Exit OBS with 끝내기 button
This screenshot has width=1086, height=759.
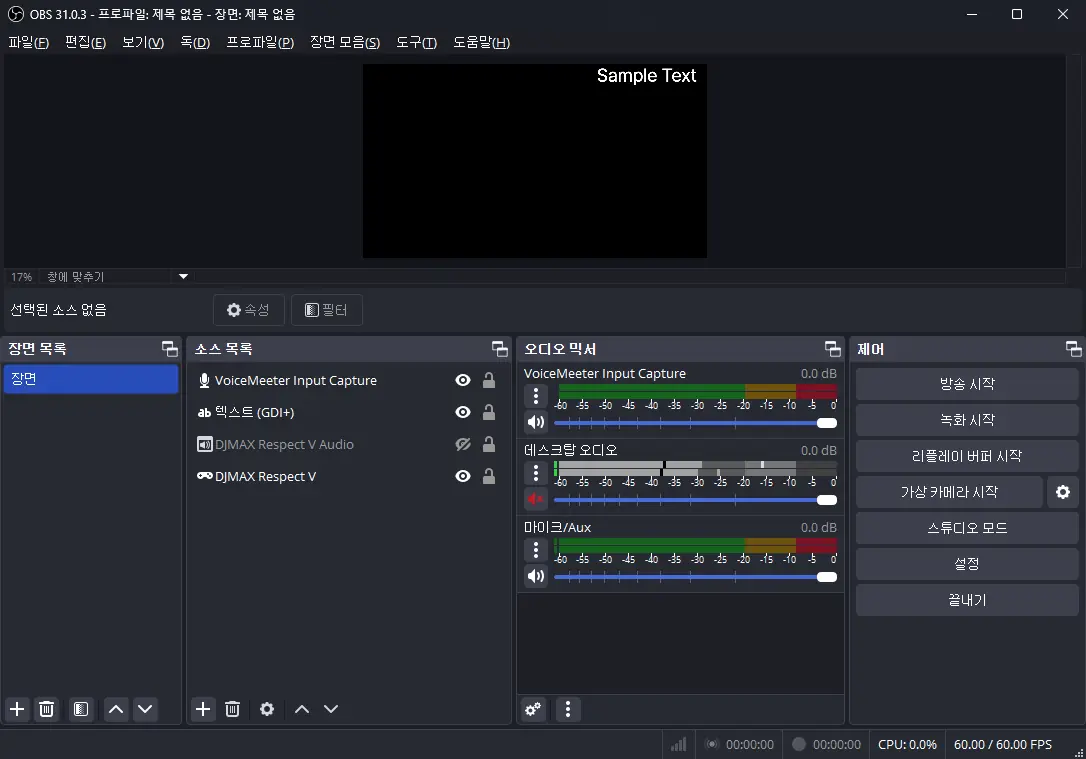(x=967, y=600)
